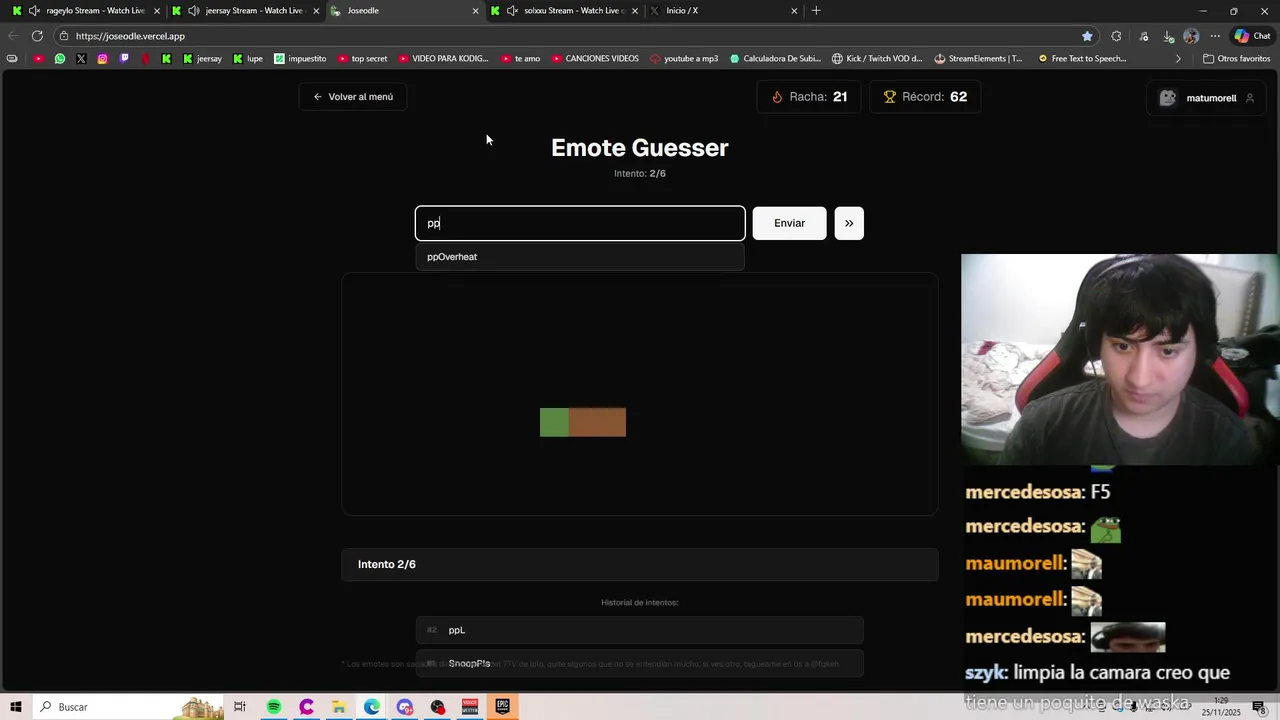Click the flame Racha icon

pos(777,97)
